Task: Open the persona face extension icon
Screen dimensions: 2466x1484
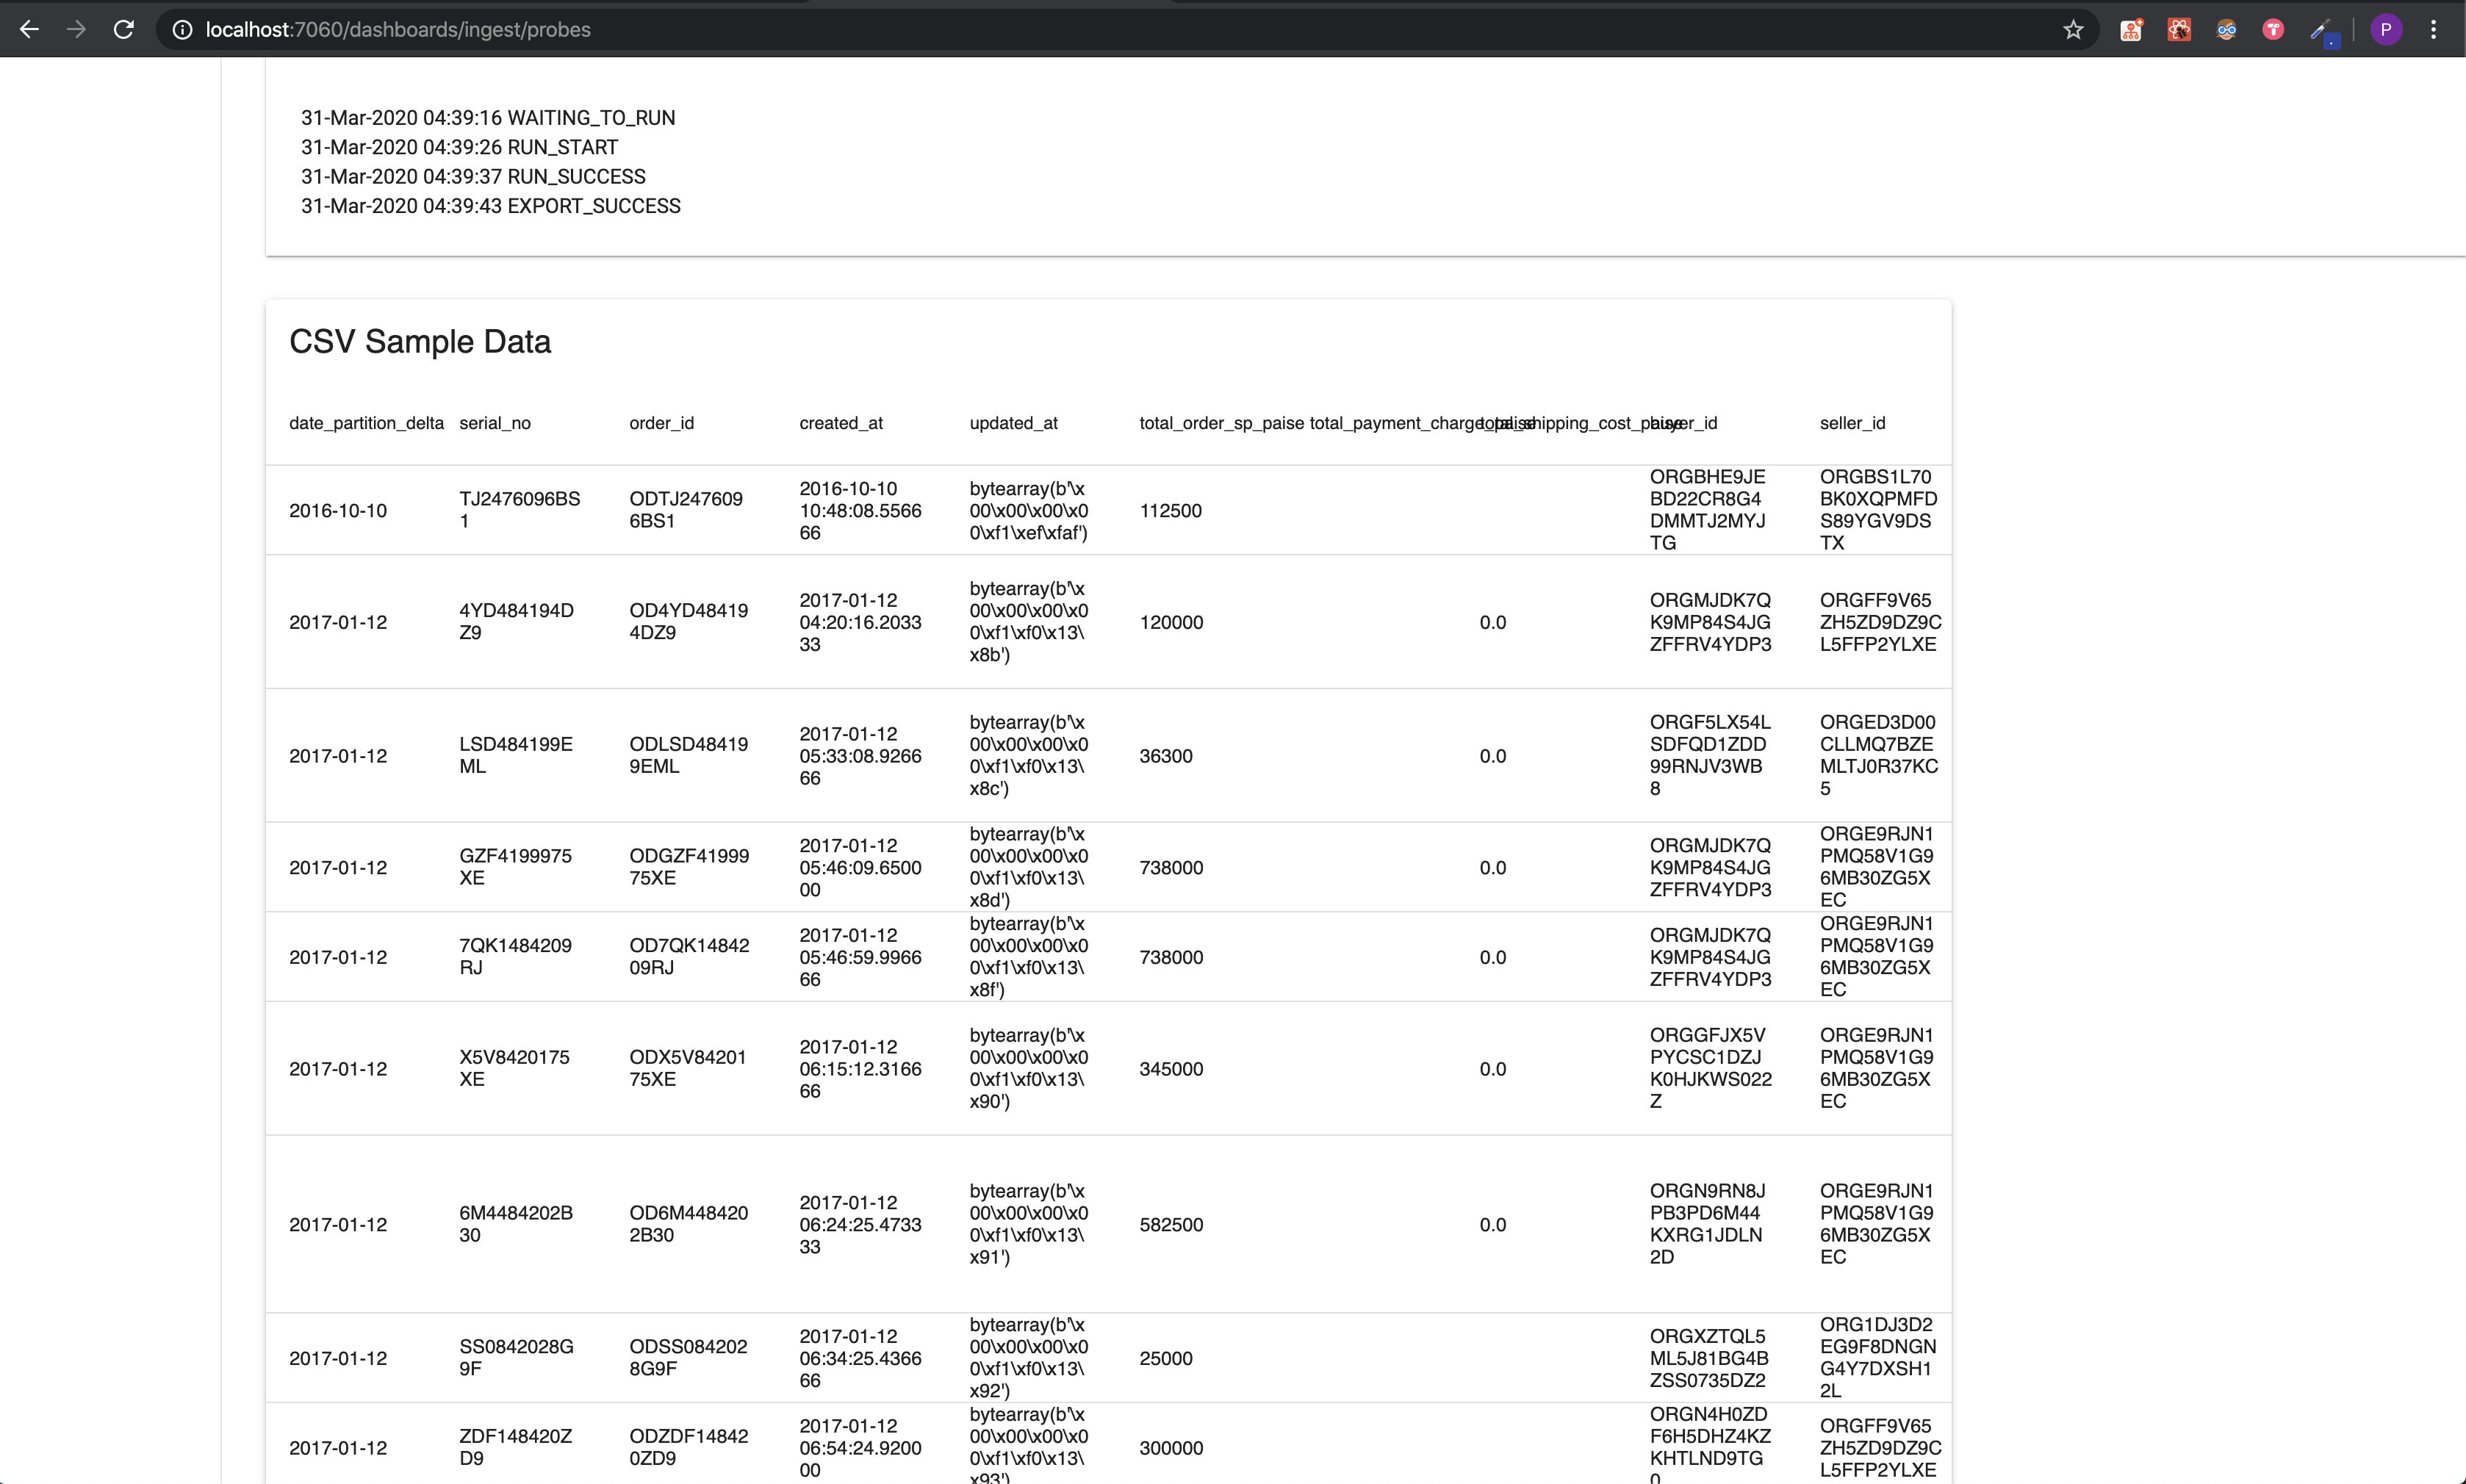Action: click(2226, 29)
